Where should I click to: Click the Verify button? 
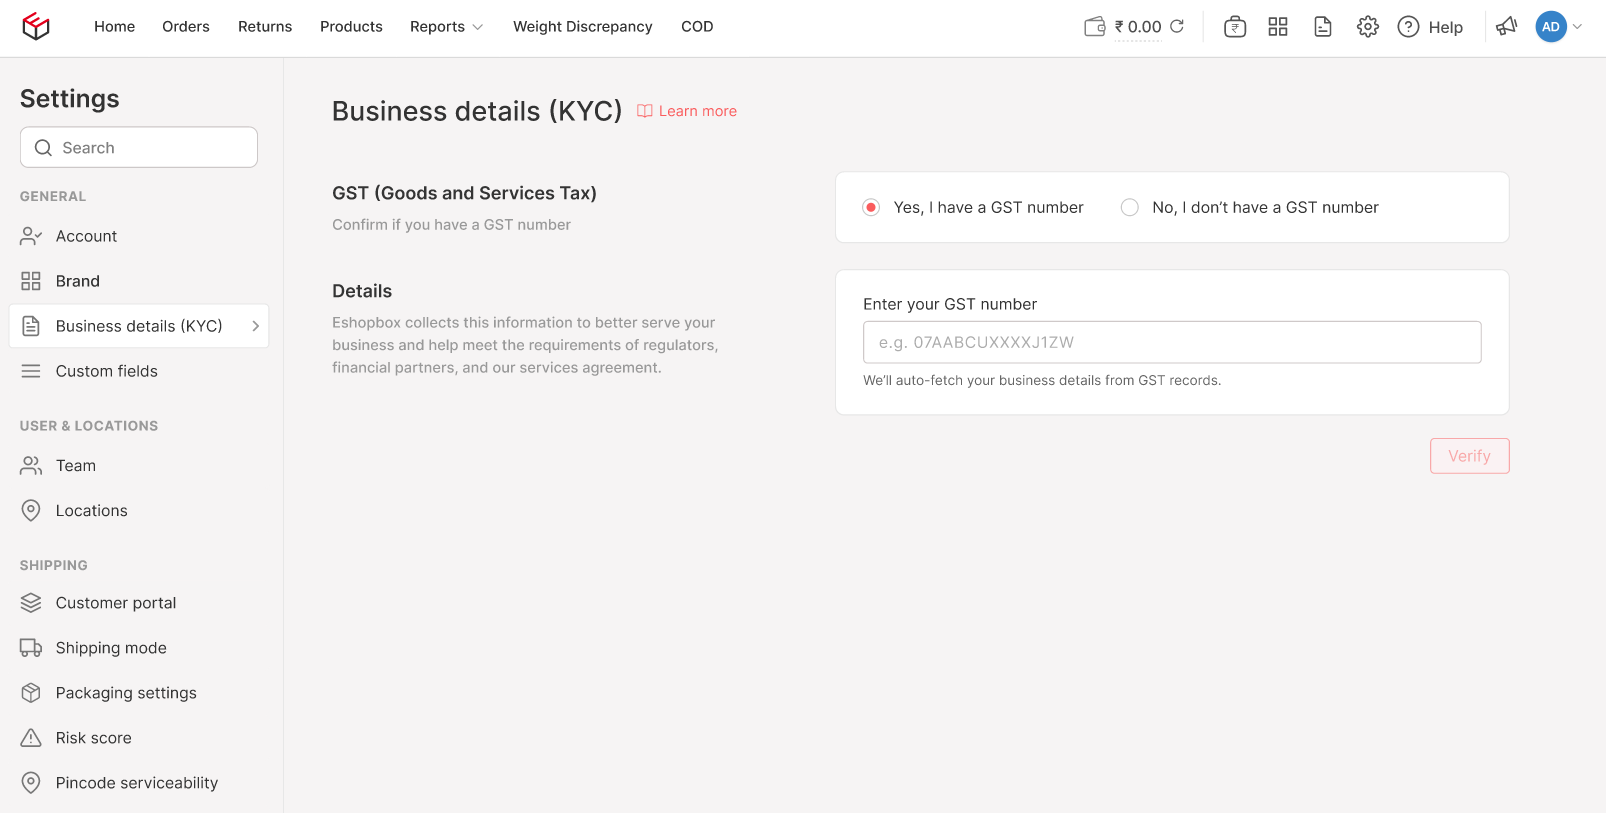(x=1469, y=456)
